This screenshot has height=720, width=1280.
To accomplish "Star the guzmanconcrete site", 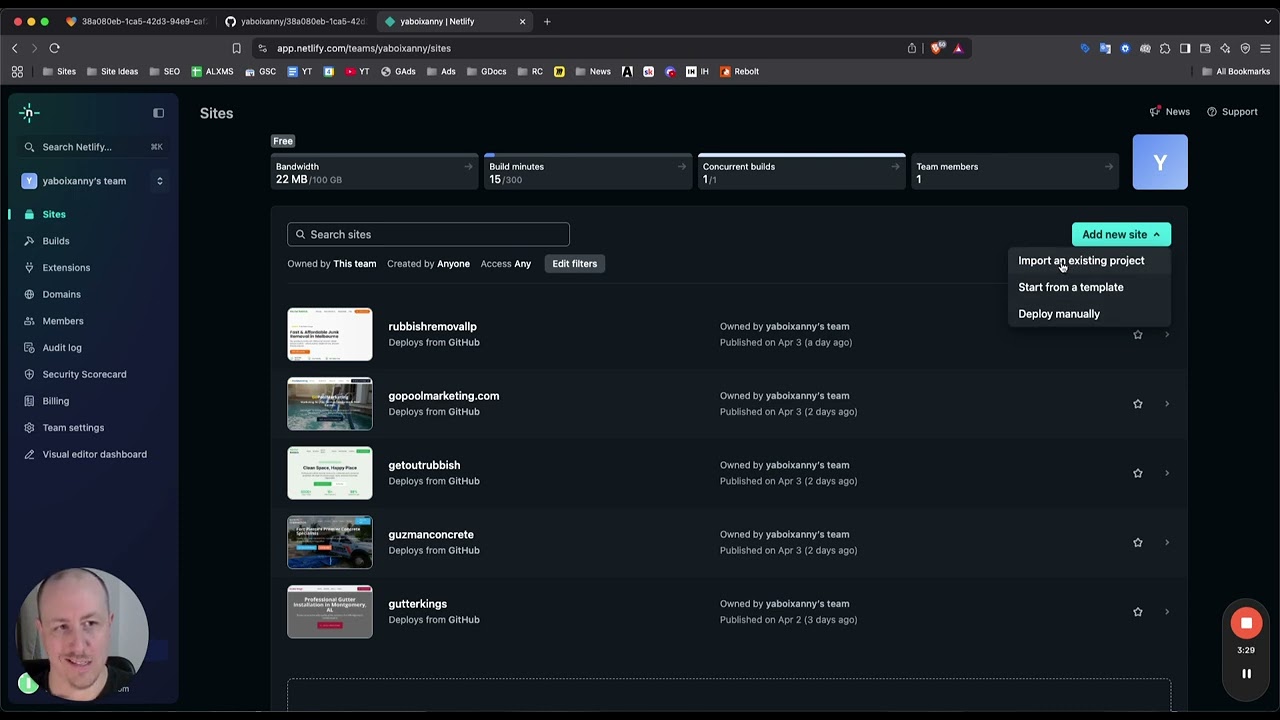I will tap(1137, 543).
